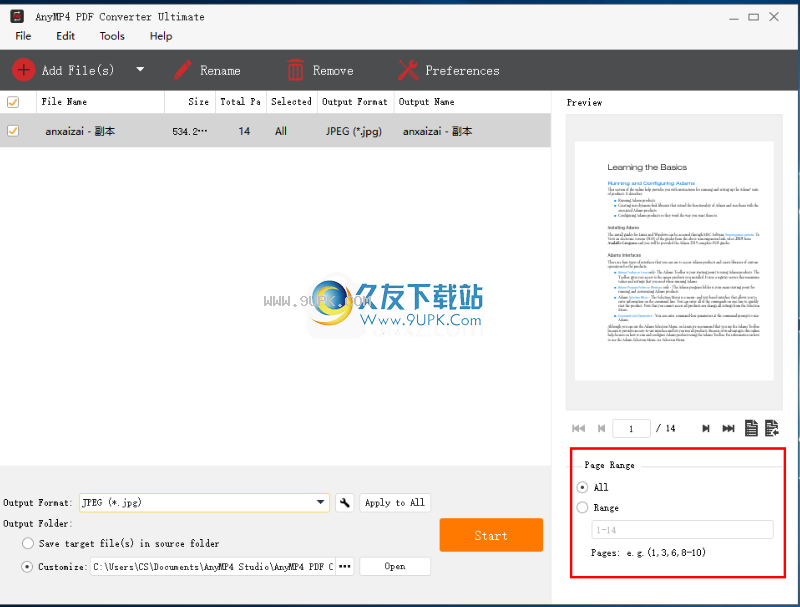Click the Selected column header
The height and width of the screenshot is (607, 800).
coord(292,102)
